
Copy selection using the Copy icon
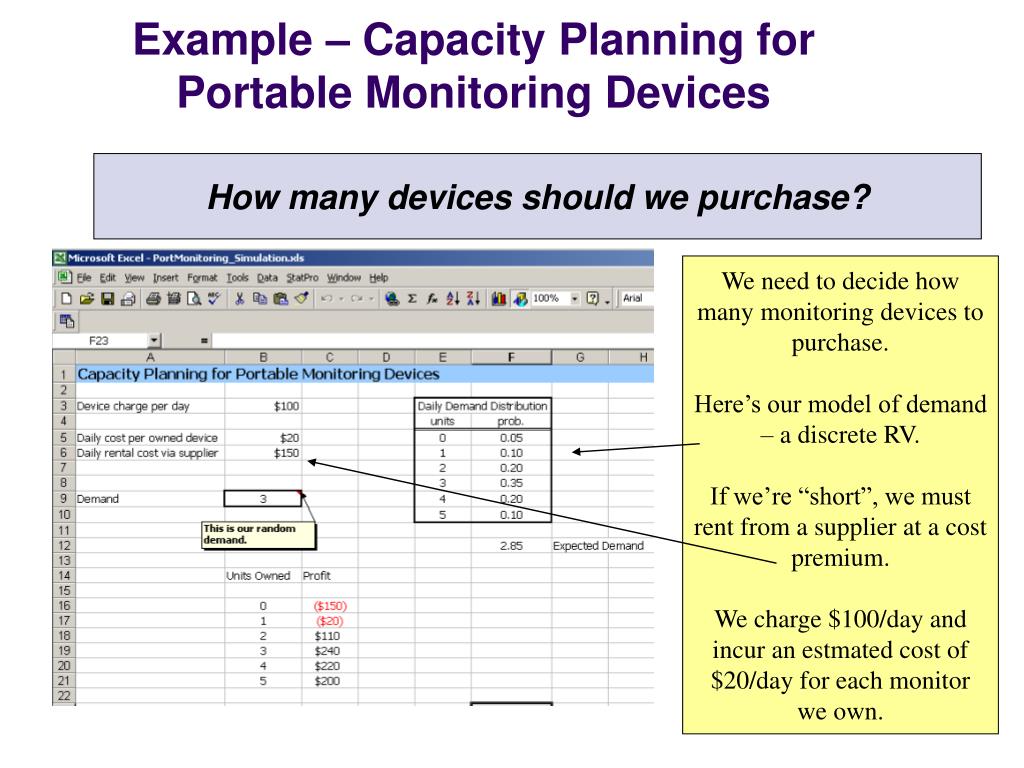[x=260, y=298]
